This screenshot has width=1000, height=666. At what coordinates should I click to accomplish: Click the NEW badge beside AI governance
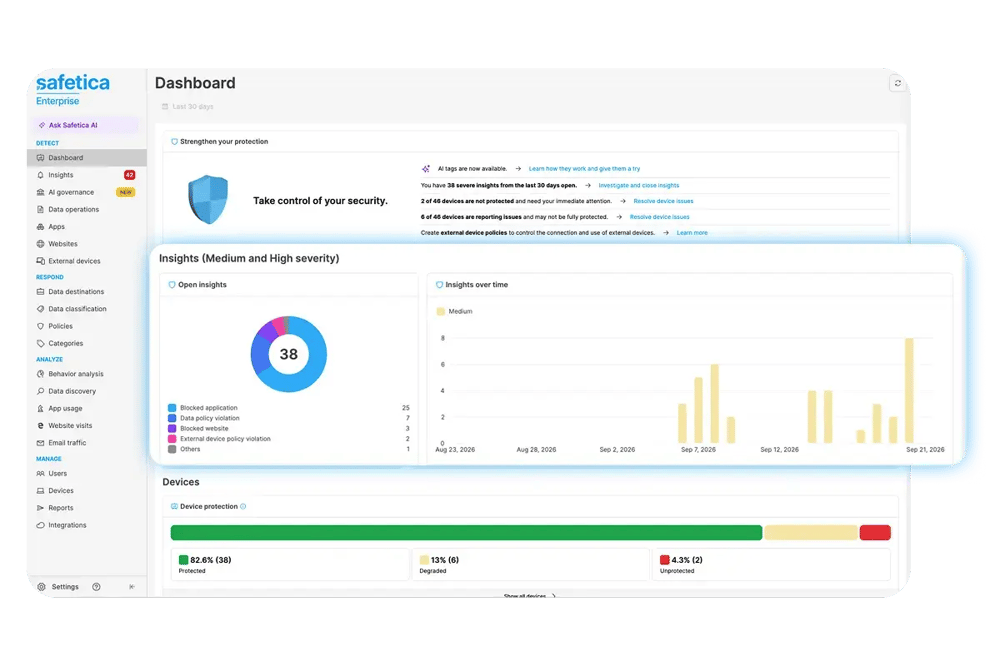pos(126,192)
